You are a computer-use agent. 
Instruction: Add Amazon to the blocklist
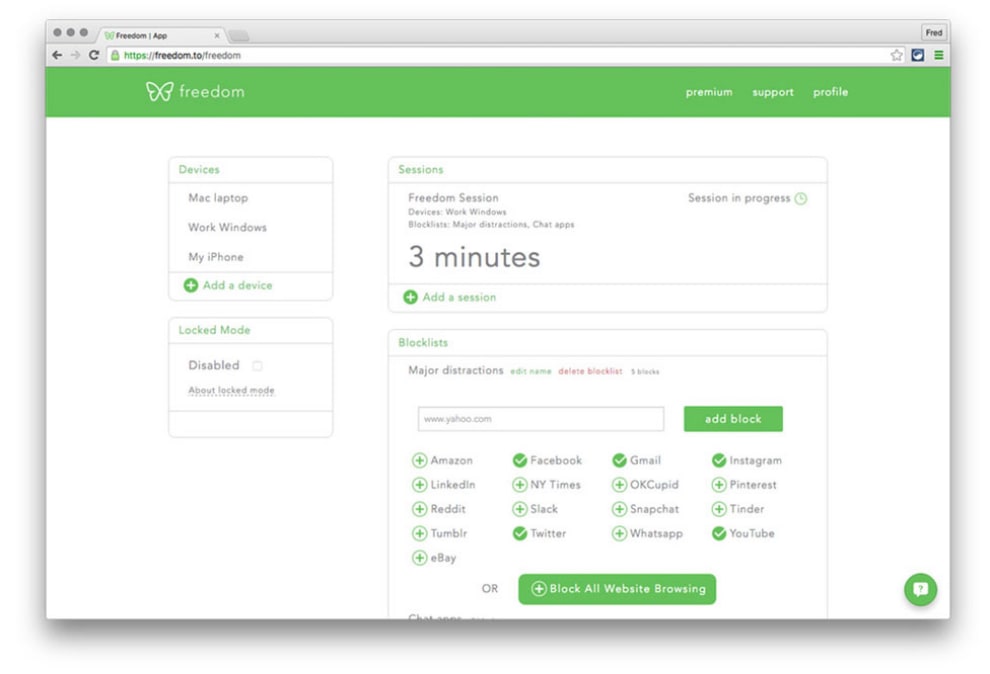[419, 461]
